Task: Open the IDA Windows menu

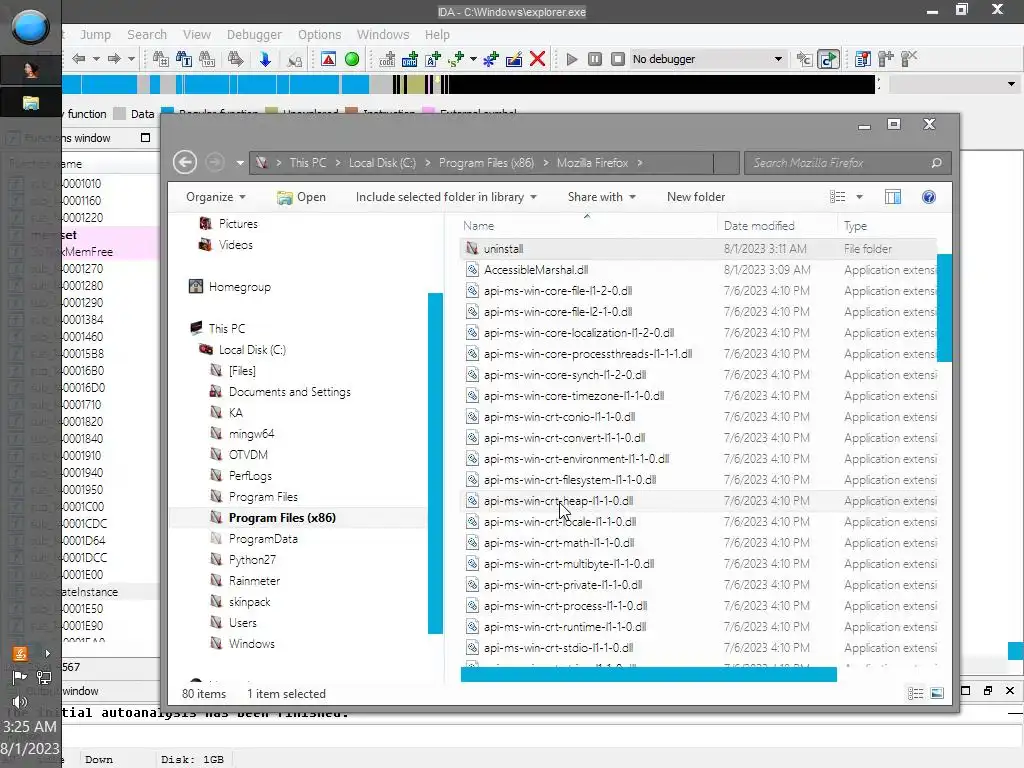Action: coord(383,35)
